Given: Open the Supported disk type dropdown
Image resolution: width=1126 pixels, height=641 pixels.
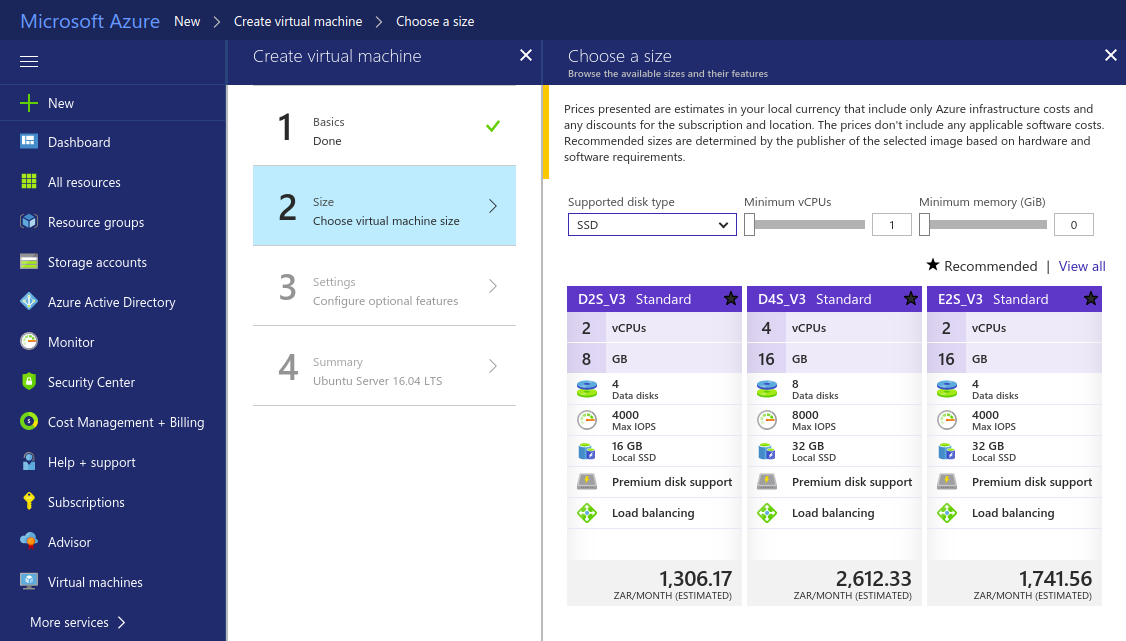Looking at the screenshot, I should [652, 225].
